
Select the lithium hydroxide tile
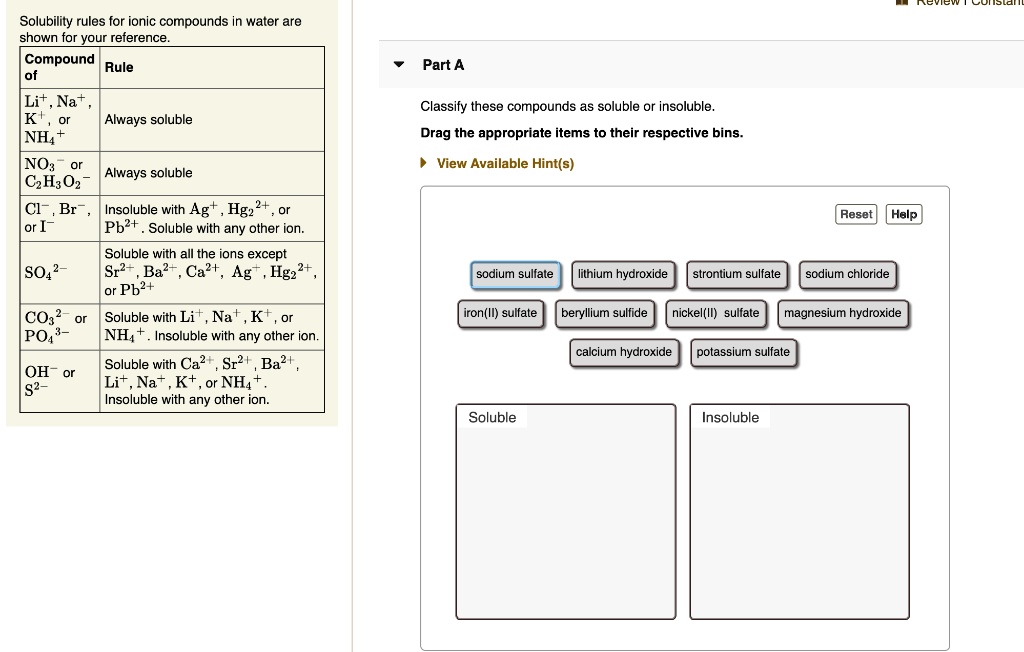point(623,274)
